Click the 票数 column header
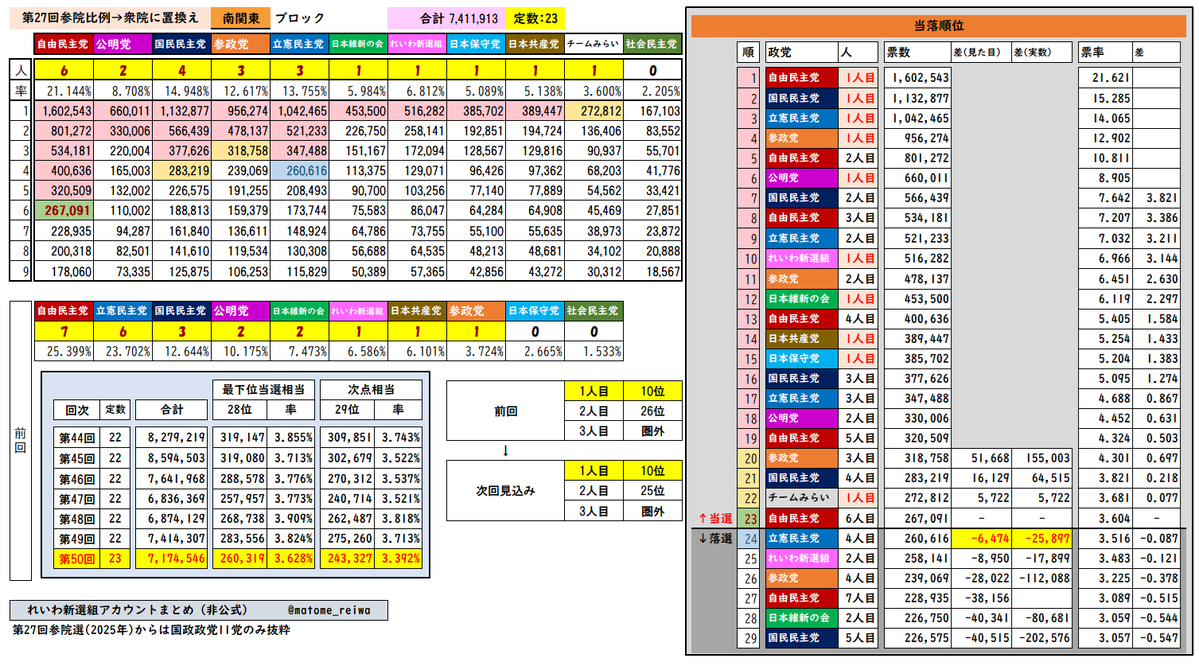Viewport: 1199px width, 670px height. point(916,53)
